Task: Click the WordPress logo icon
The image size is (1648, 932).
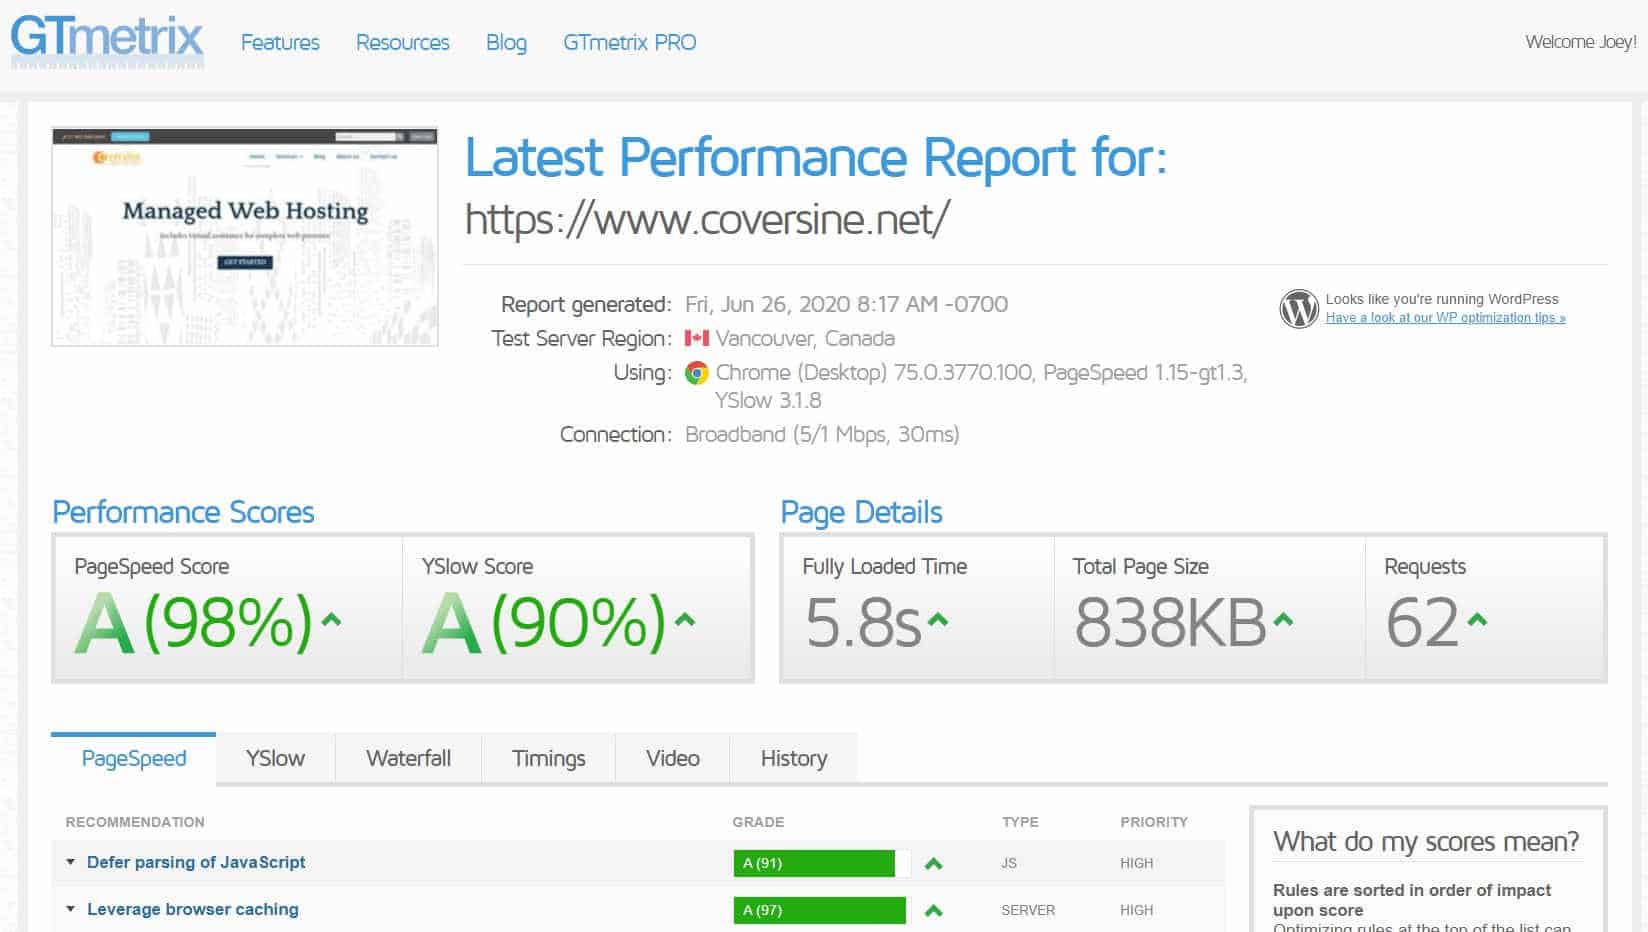Action: (x=1299, y=308)
